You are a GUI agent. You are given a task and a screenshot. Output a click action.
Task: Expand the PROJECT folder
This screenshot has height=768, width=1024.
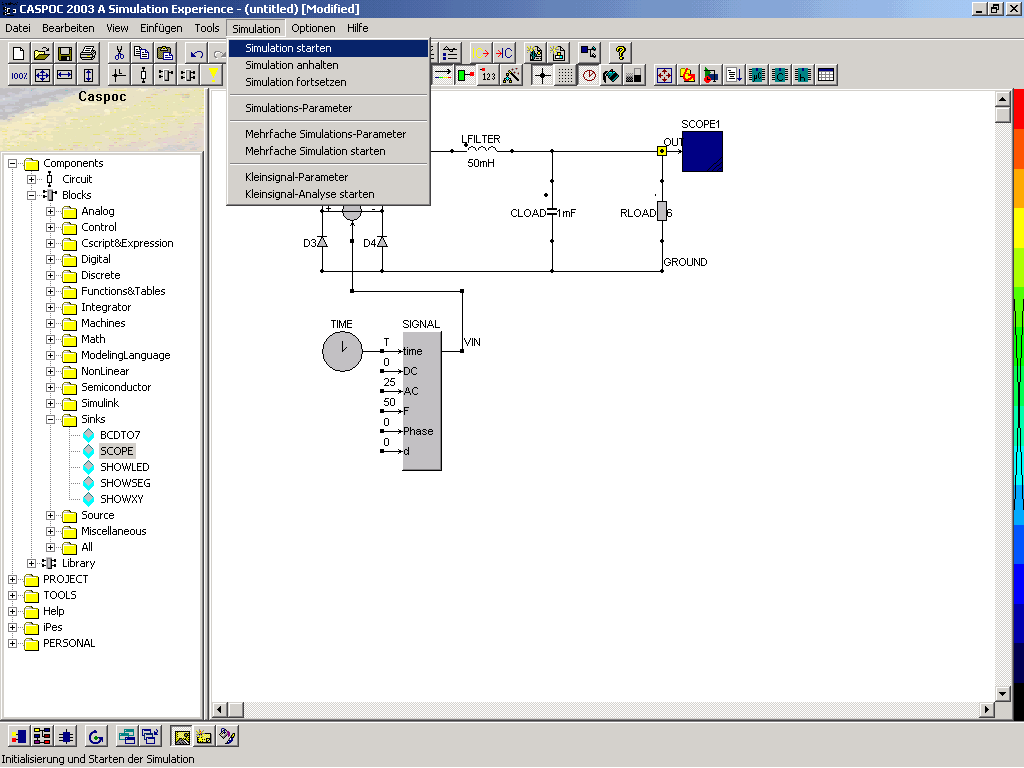(12, 579)
